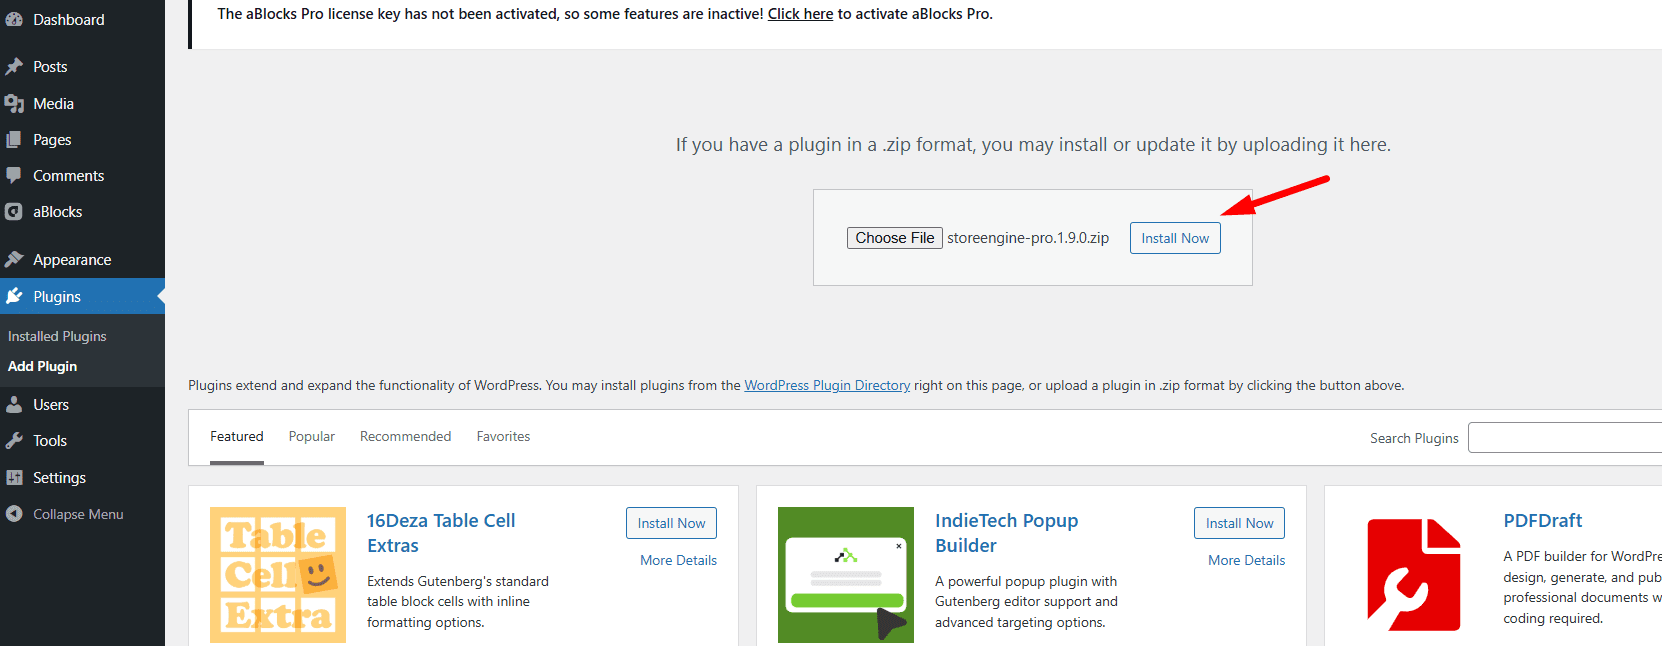Viewport: 1662px width, 646px height.
Task: Open the Users menu item
Action: pyautogui.click(x=82, y=405)
